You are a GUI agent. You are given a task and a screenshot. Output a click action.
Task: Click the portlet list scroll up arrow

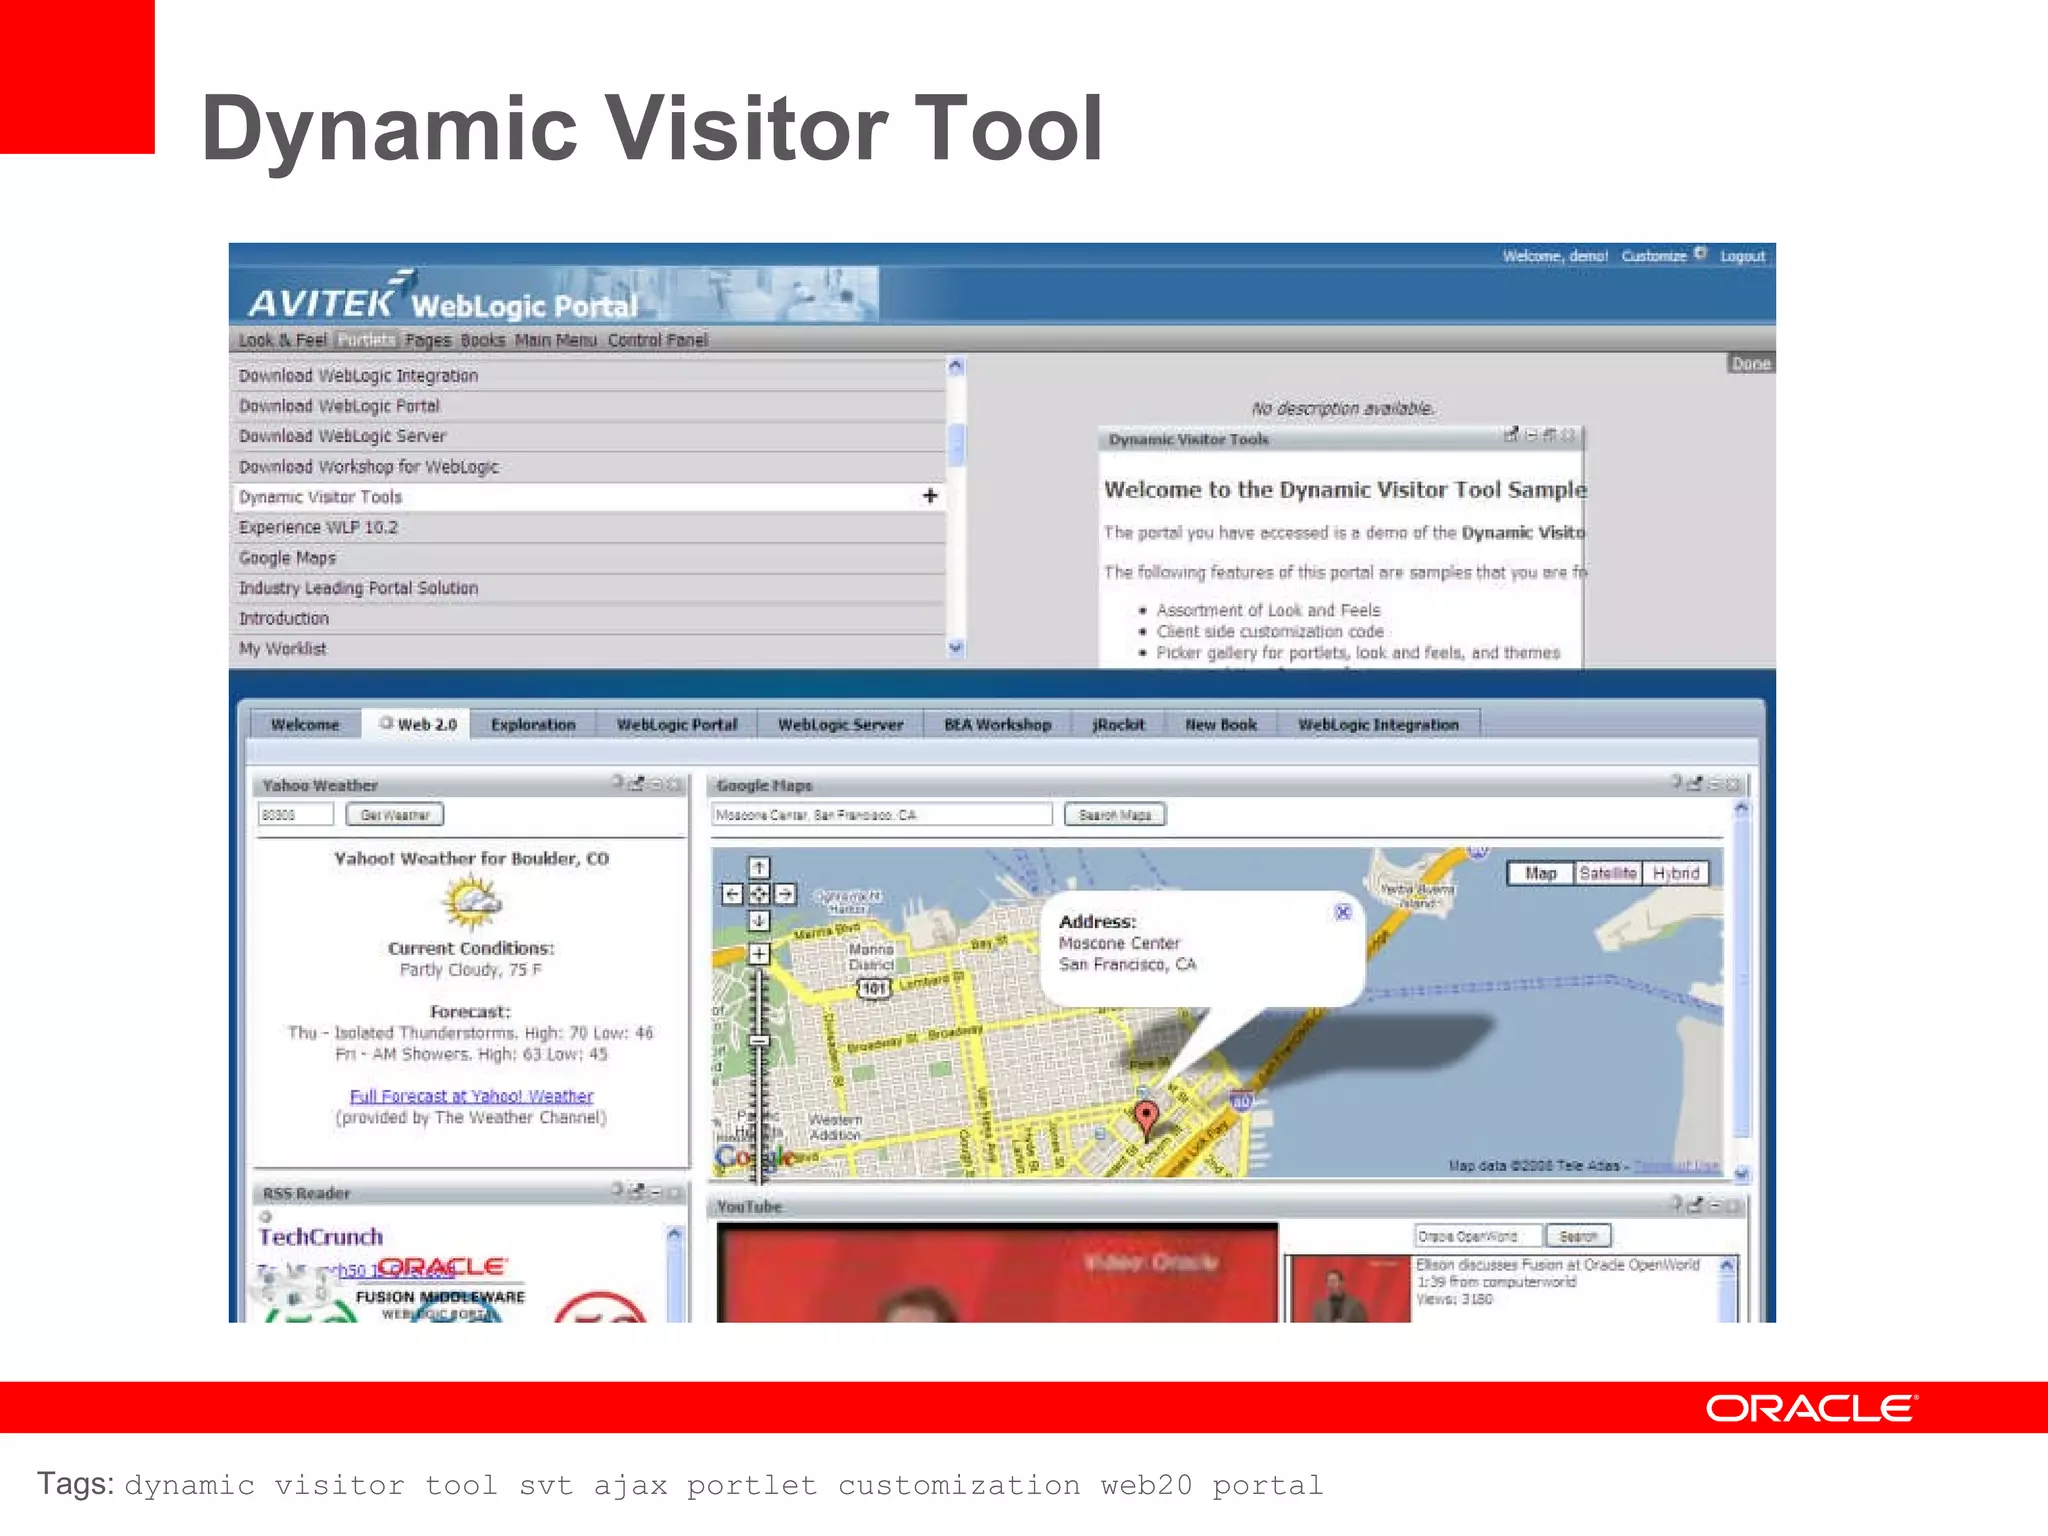(x=956, y=367)
